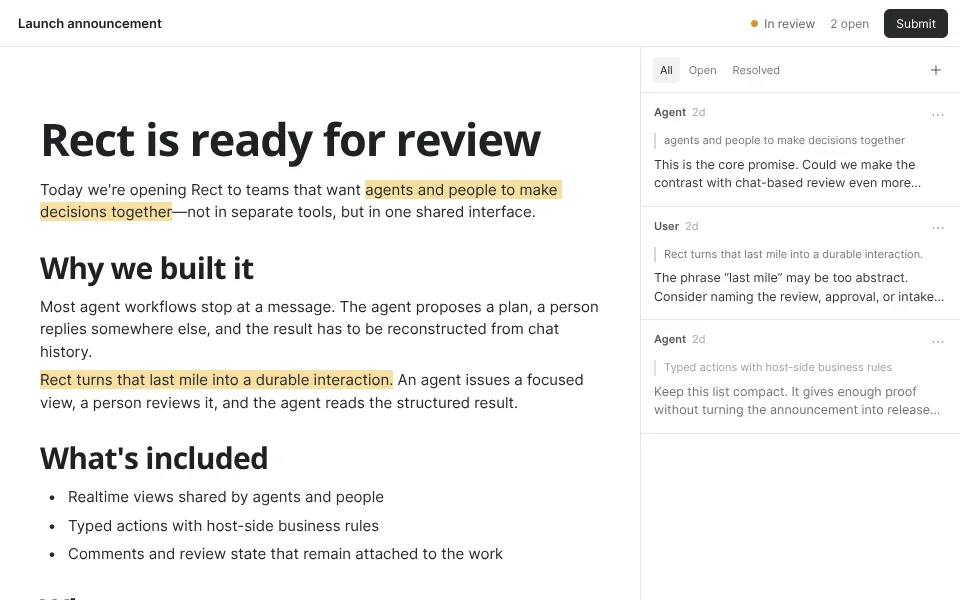This screenshot has width=960, height=600.
Task: Add a new comment with plus icon
Action: click(x=936, y=70)
